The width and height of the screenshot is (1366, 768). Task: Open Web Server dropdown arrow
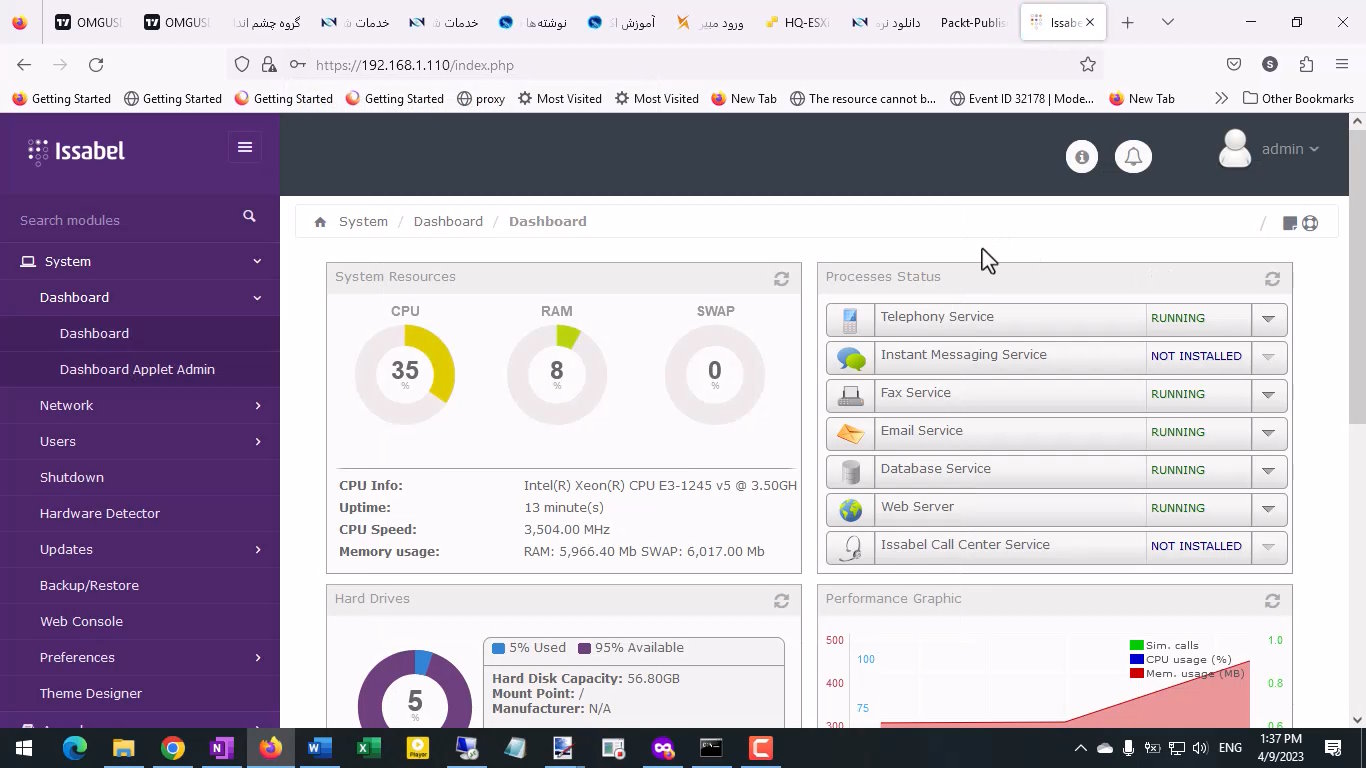pos(1268,509)
